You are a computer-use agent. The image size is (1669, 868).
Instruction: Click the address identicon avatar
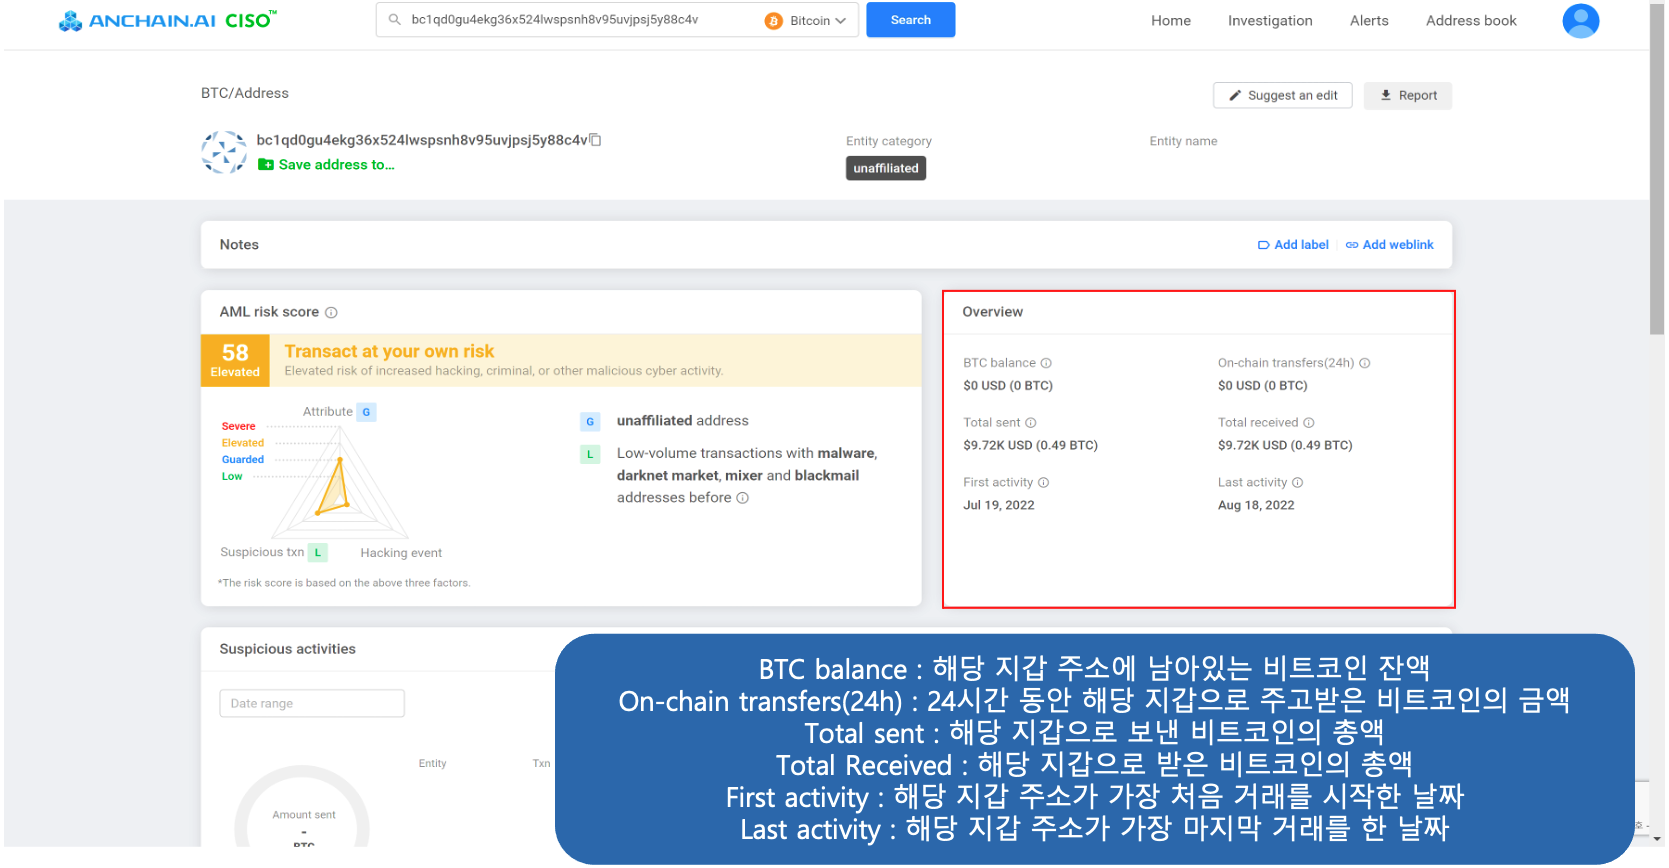click(224, 152)
